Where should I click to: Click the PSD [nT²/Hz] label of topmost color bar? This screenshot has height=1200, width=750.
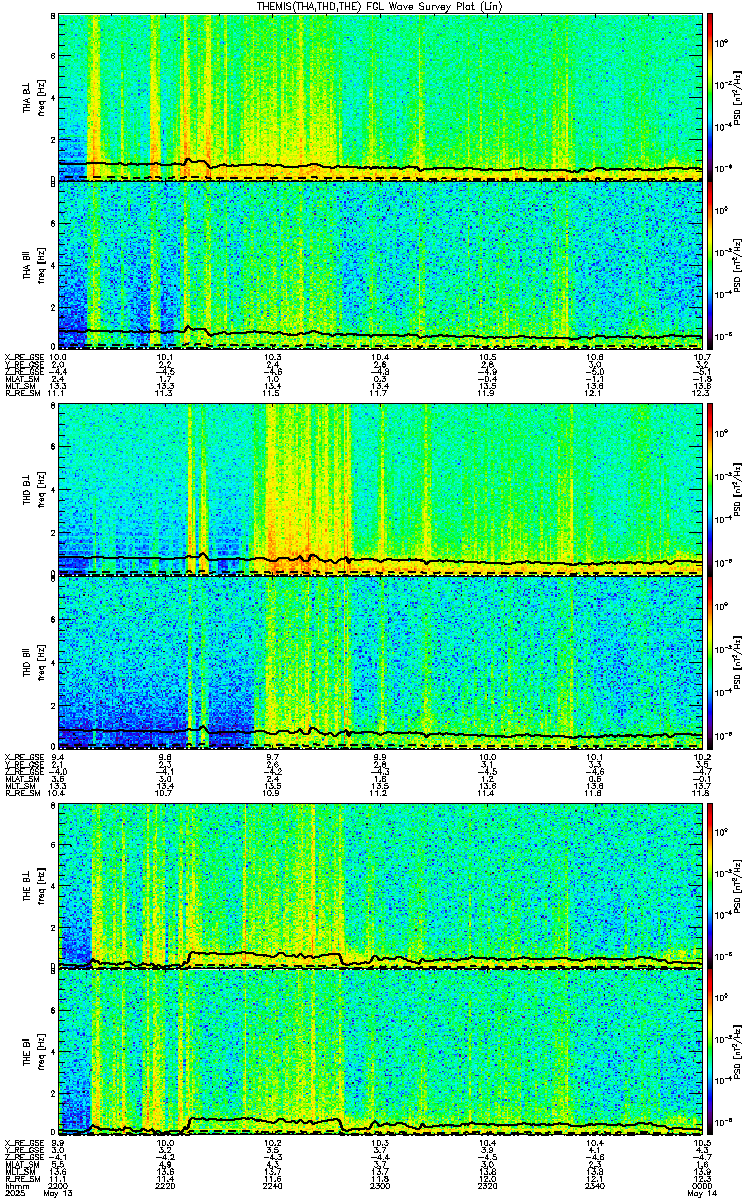coord(736,98)
